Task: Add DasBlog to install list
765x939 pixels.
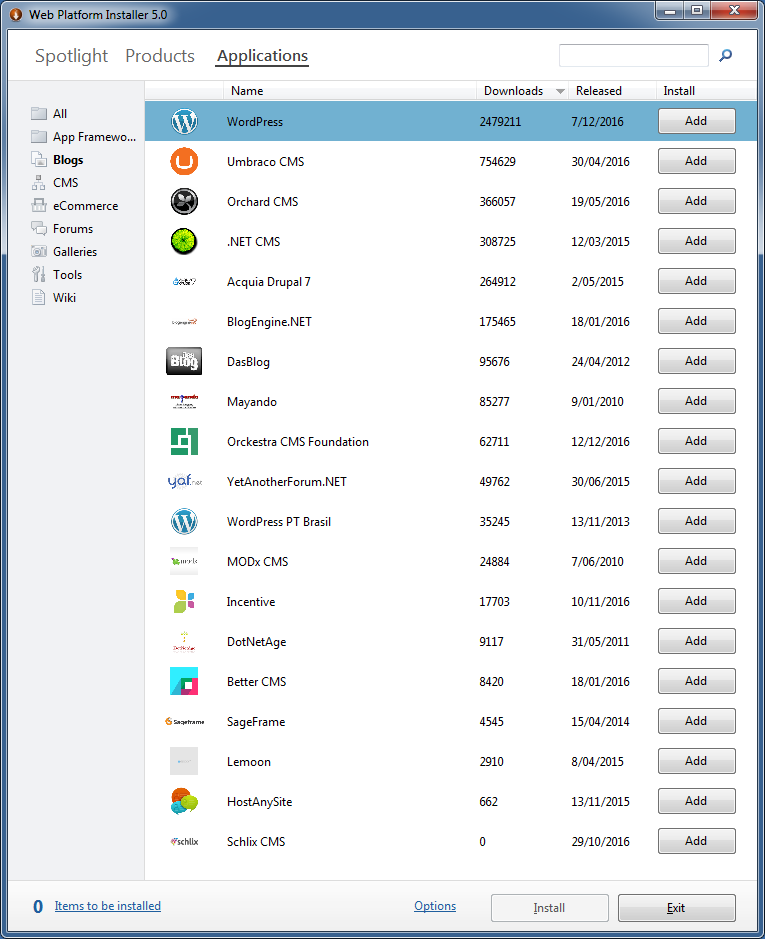Action: click(697, 361)
